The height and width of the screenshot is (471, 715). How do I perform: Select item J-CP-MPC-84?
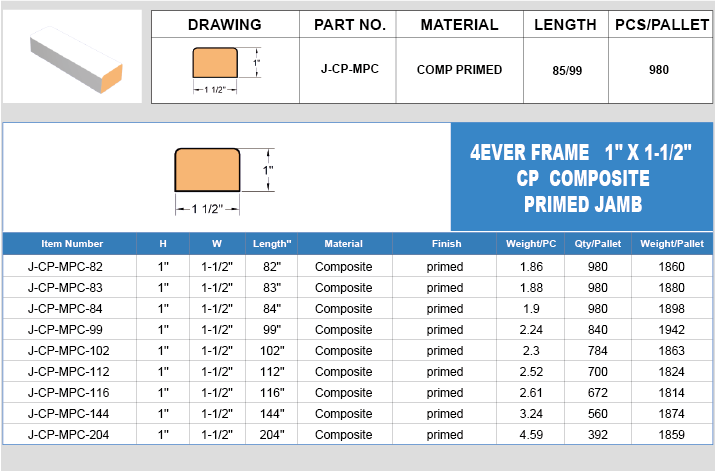(x=65, y=309)
